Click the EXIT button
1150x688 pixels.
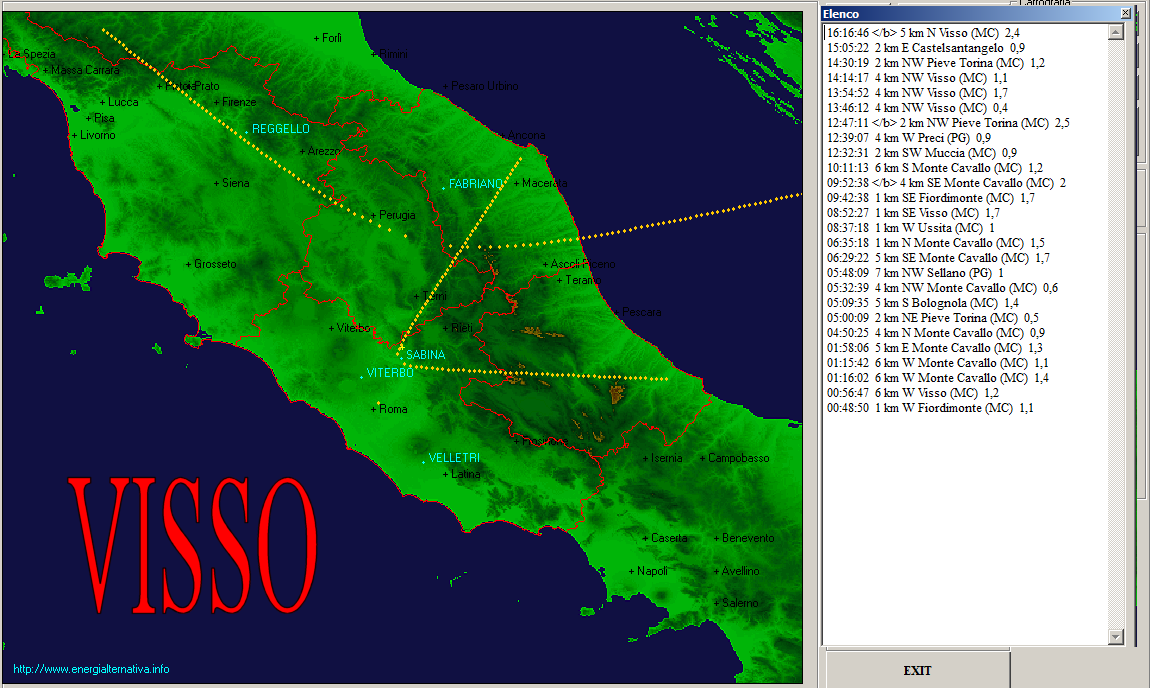click(918, 670)
